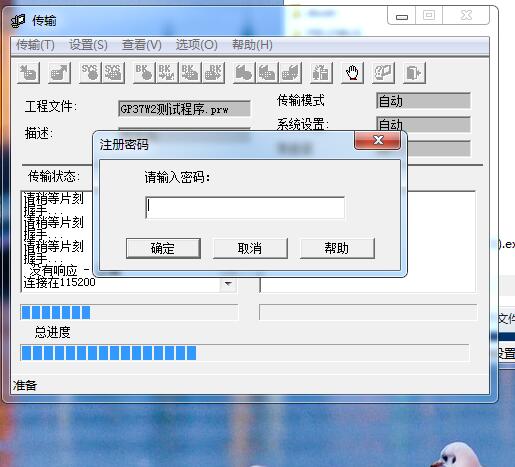Viewport: 515px width, 467px height.
Task: Click the second SYS toolbar icon
Action: coord(113,73)
